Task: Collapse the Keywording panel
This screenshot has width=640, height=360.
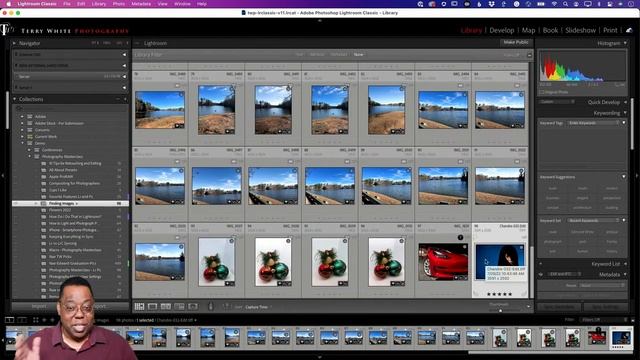Action: click(x=625, y=113)
